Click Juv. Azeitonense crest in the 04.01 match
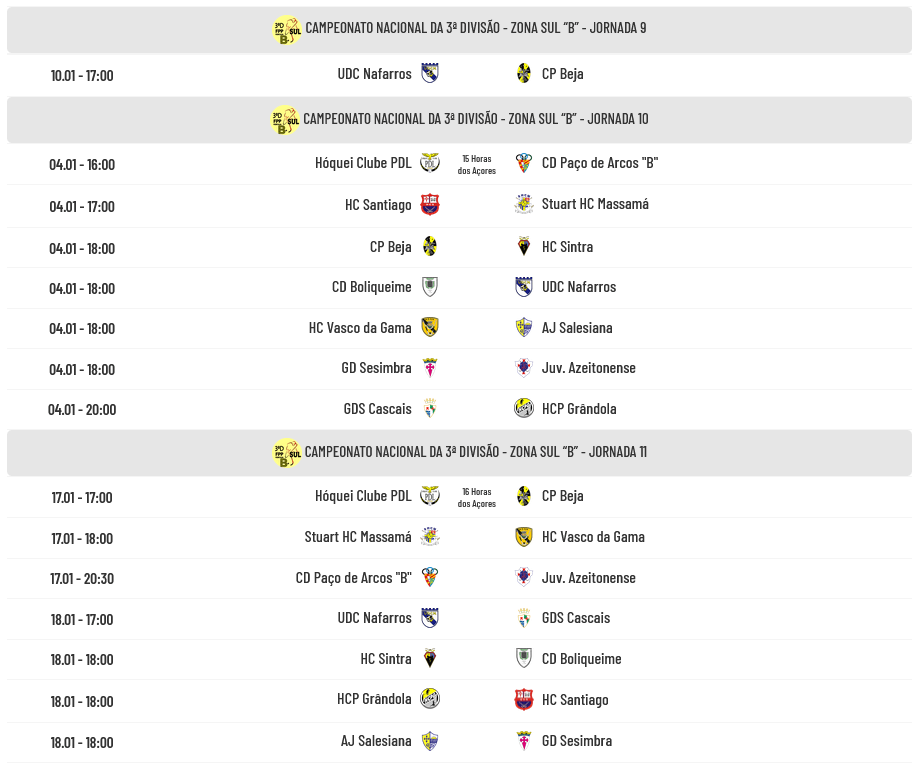 [x=524, y=368]
